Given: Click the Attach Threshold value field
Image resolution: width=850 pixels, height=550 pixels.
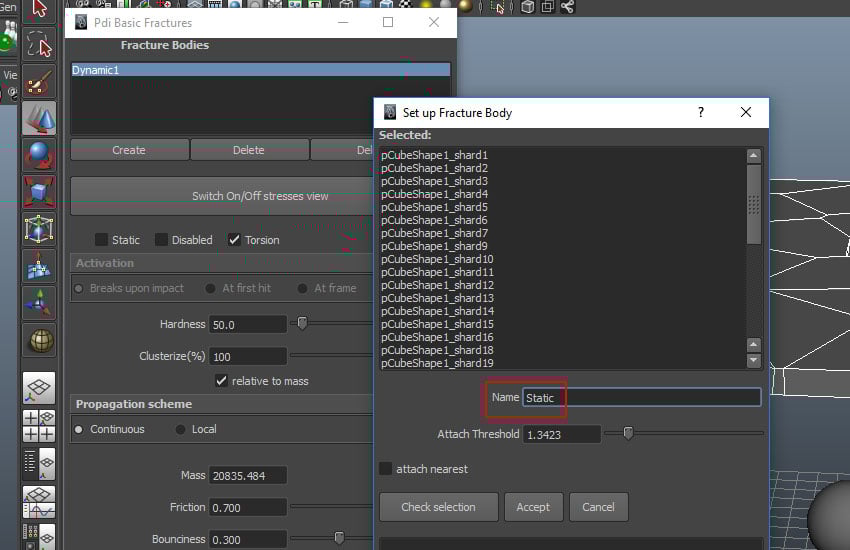Looking at the screenshot, I should (562, 434).
